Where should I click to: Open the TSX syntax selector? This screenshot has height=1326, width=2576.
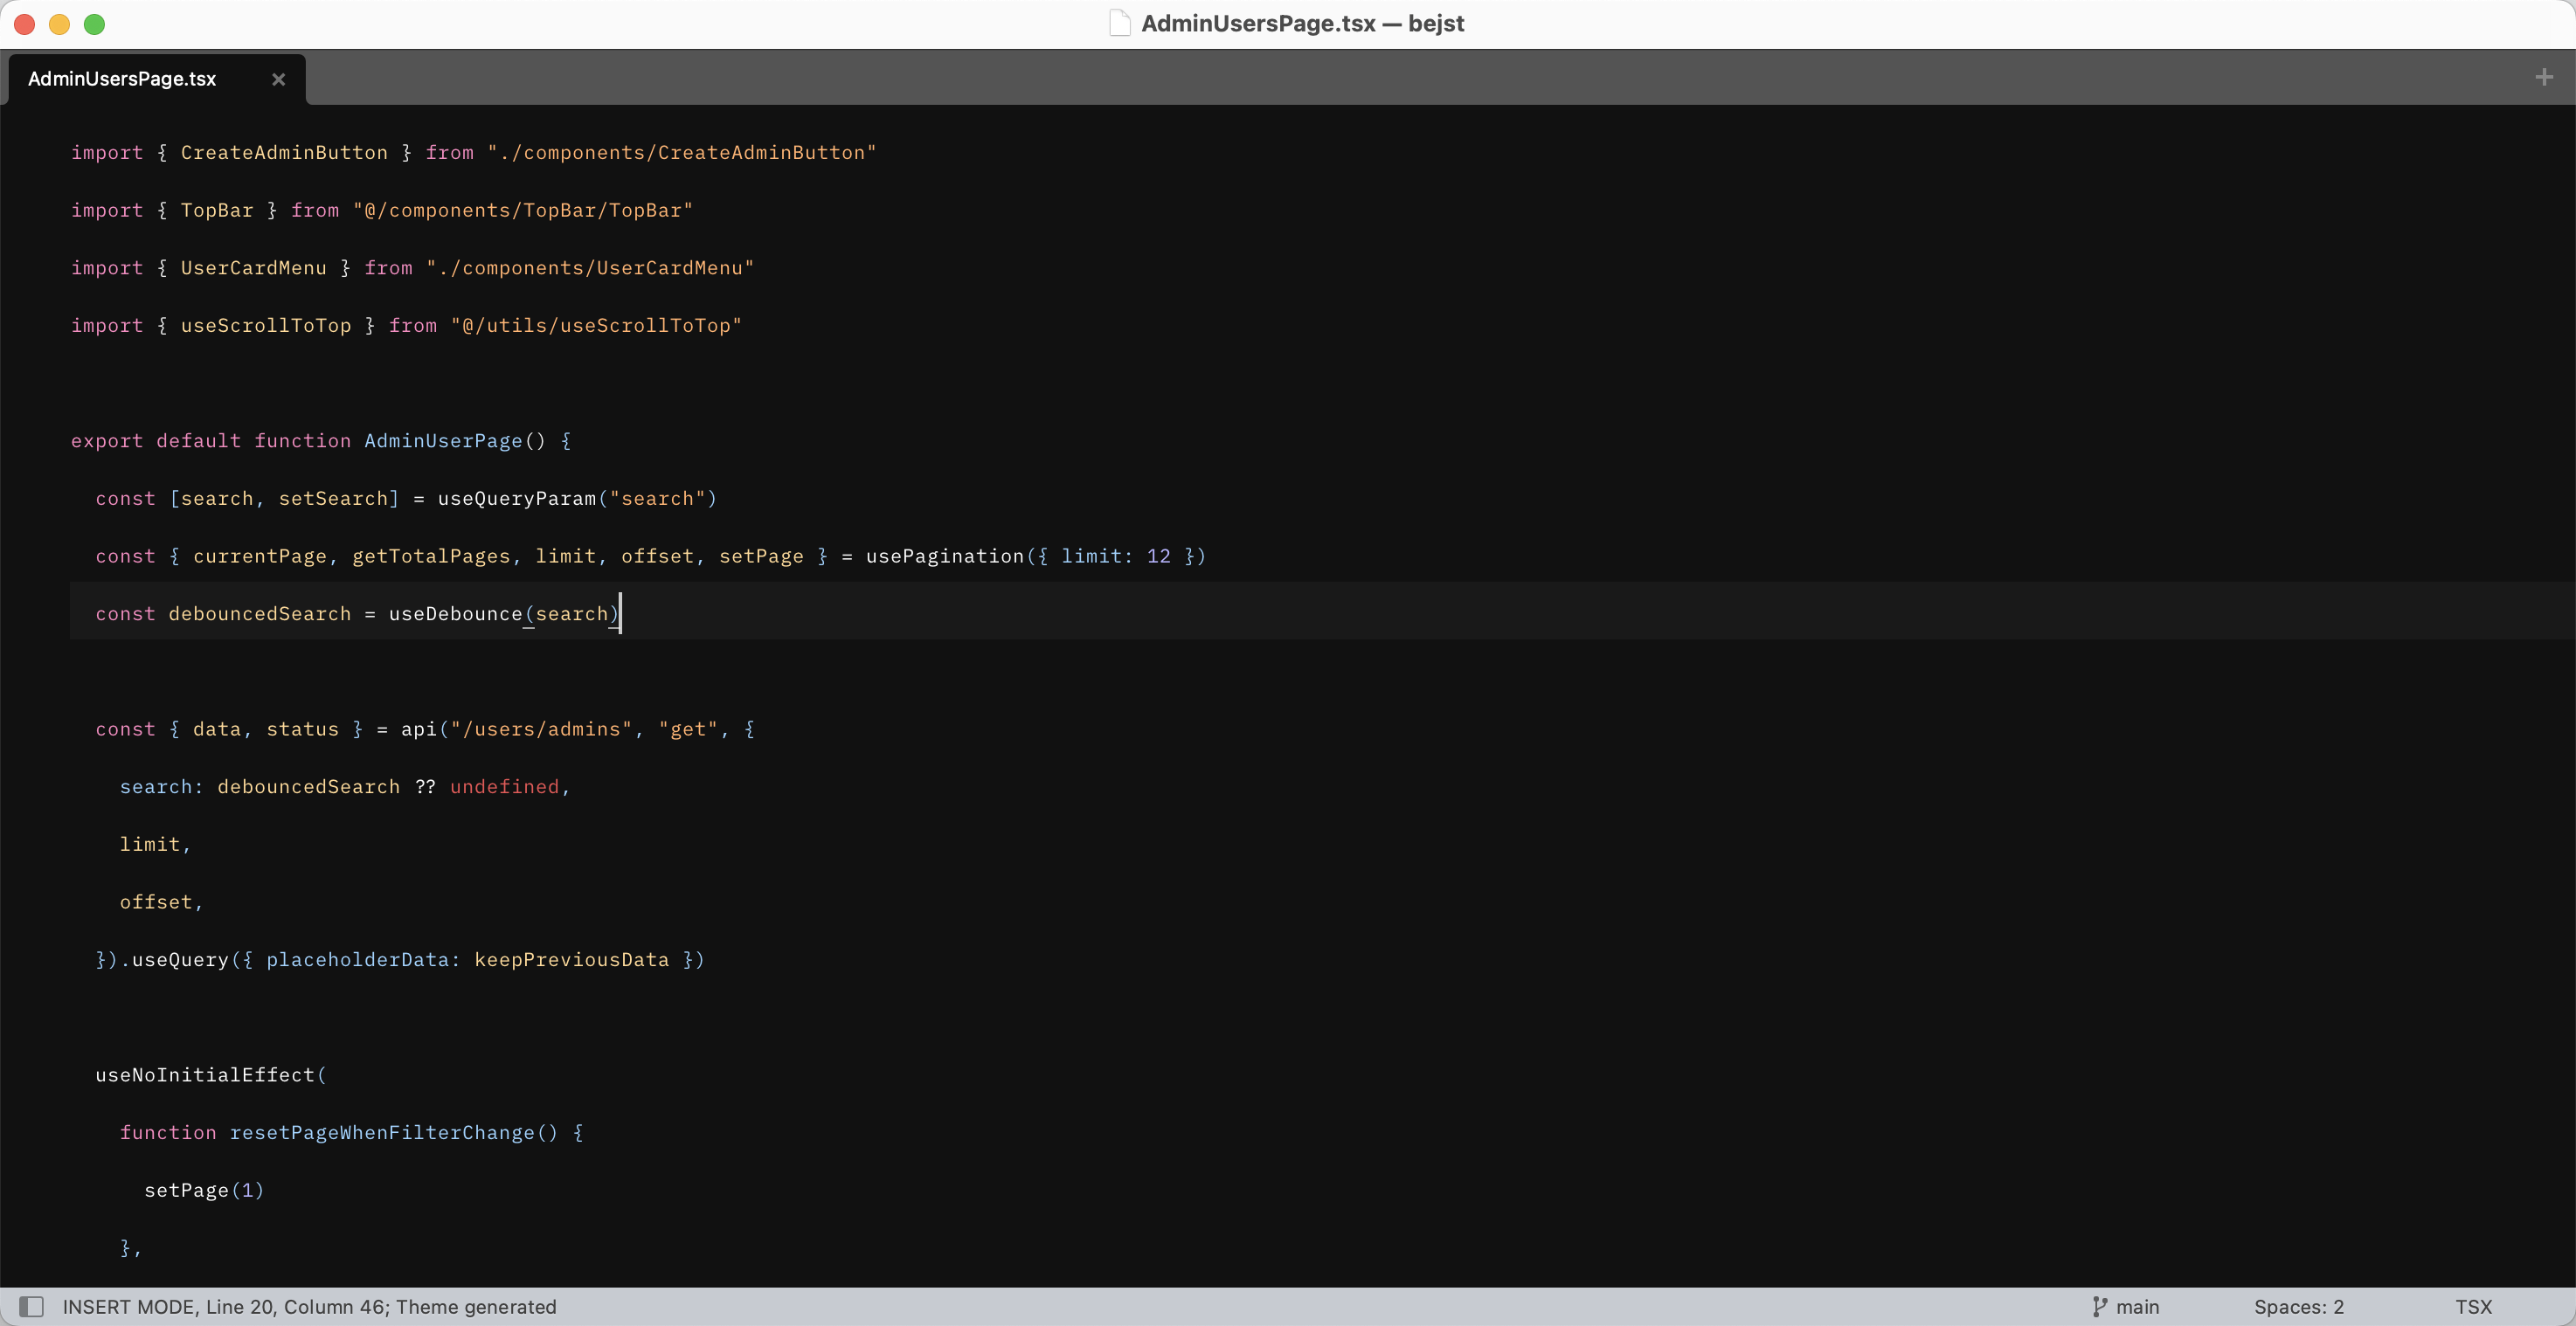click(2473, 1306)
